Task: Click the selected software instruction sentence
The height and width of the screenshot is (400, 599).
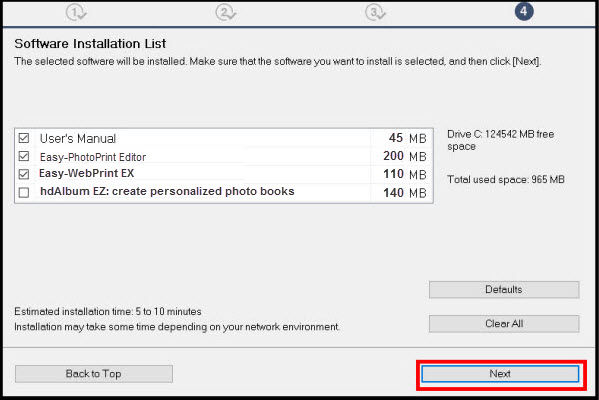Action: [278, 62]
